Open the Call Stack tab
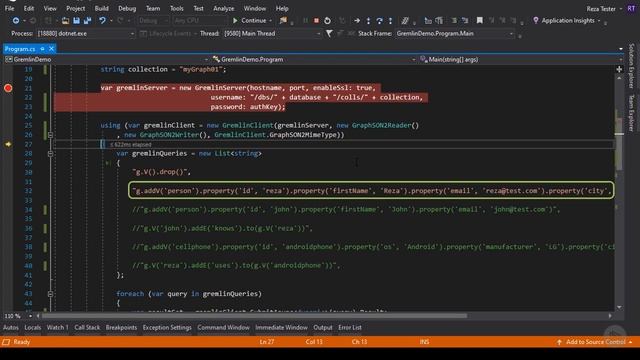 tap(87, 327)
